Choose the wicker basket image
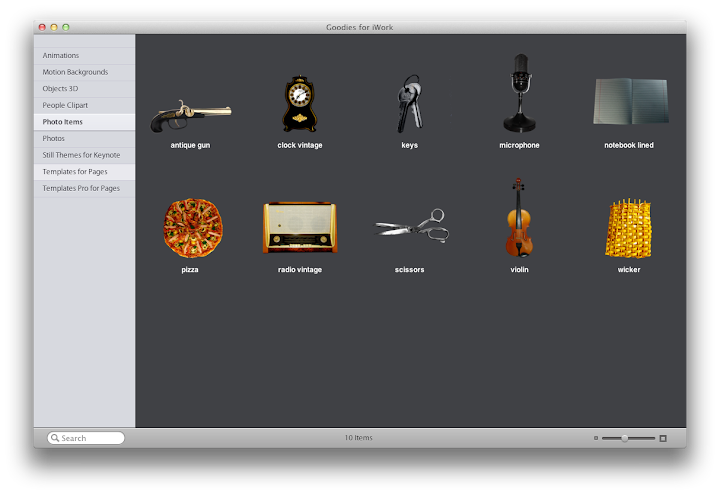The image size is (720, 495). click(629, 228)
